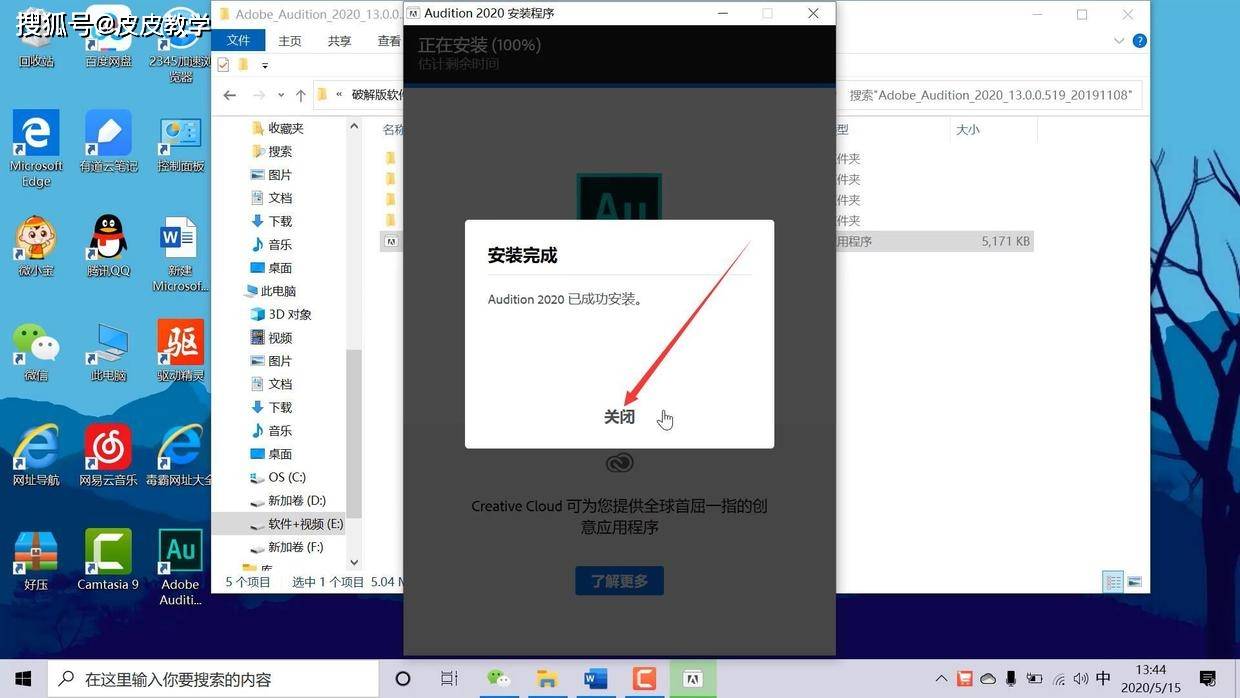
Task: Go back in File Explorer
Action: (x=230, y=95)
